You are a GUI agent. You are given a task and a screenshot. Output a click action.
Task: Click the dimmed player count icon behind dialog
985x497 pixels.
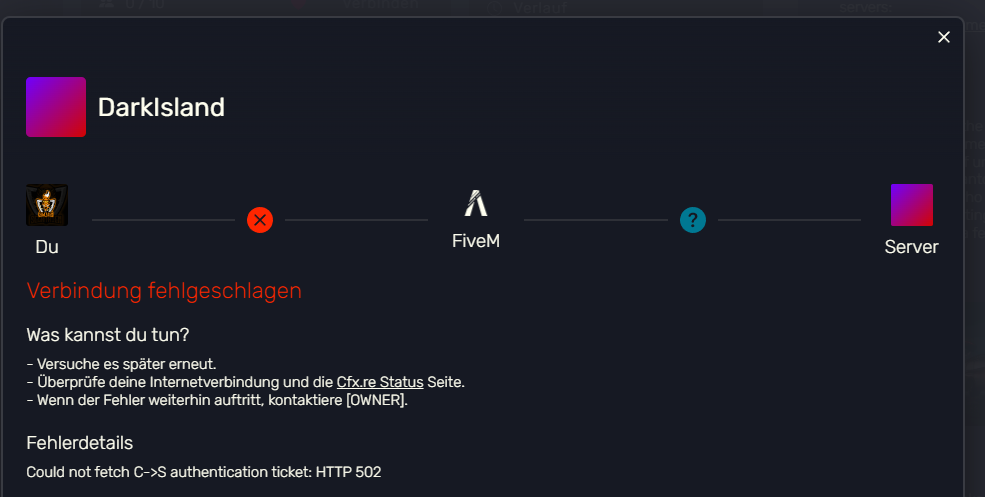pos(107,3)
